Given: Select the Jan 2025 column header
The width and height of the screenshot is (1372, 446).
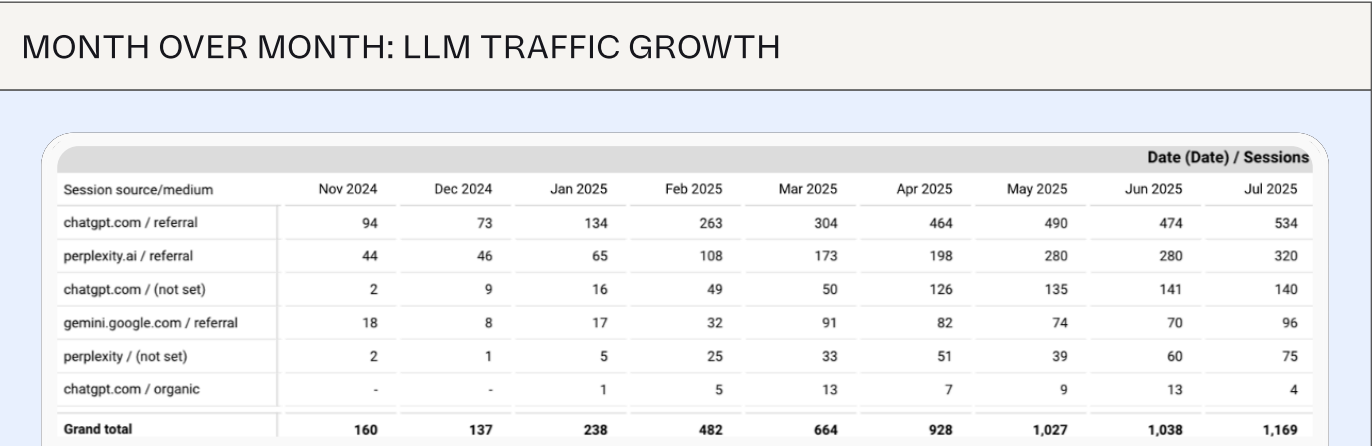Looking at the screenshot, I should click(x=578, y=189).
